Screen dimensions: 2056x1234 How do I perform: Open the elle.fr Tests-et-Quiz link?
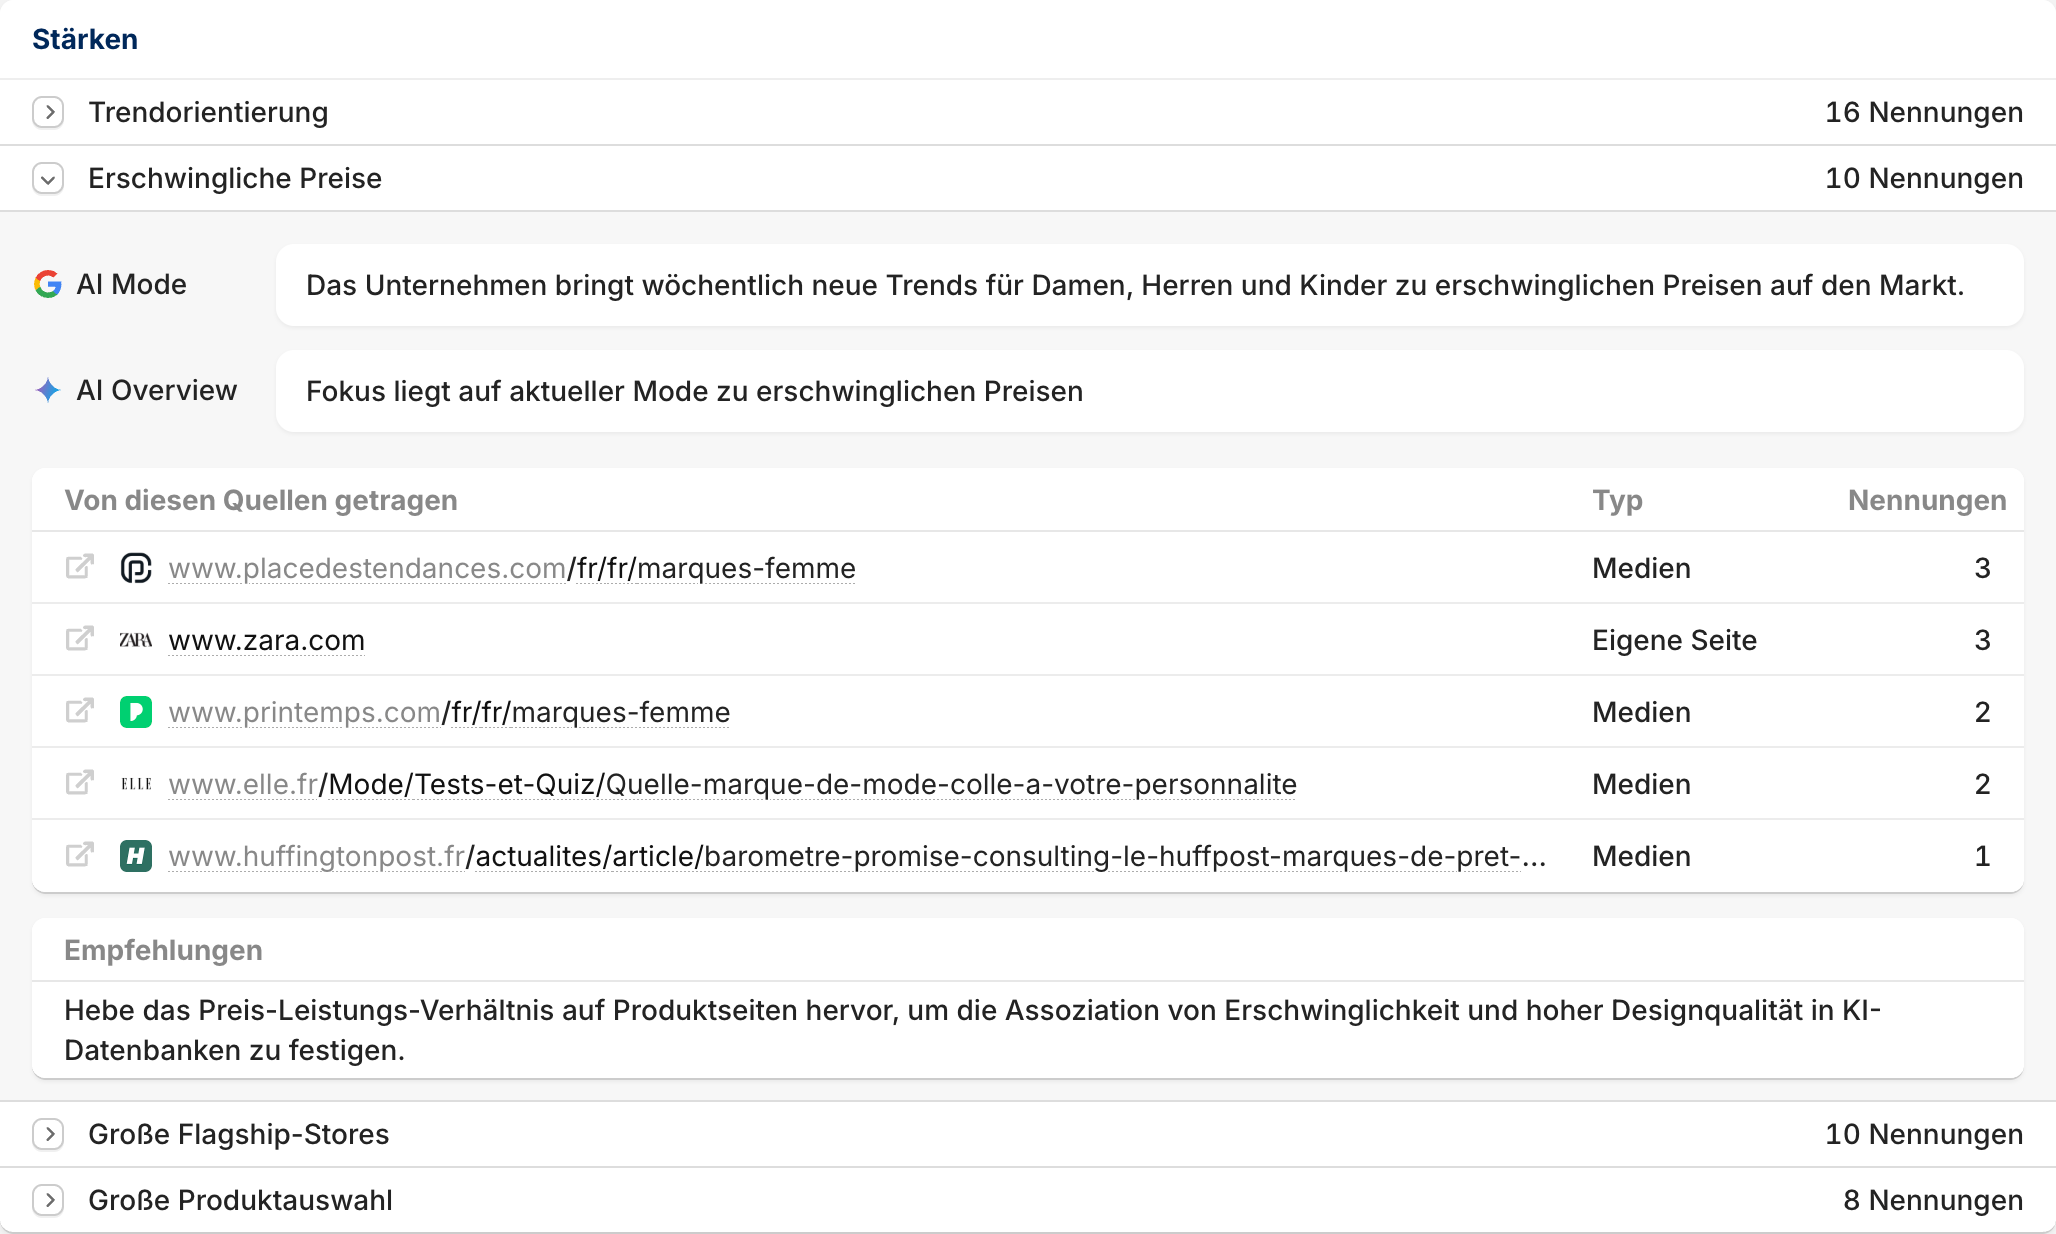click(732, 784)
